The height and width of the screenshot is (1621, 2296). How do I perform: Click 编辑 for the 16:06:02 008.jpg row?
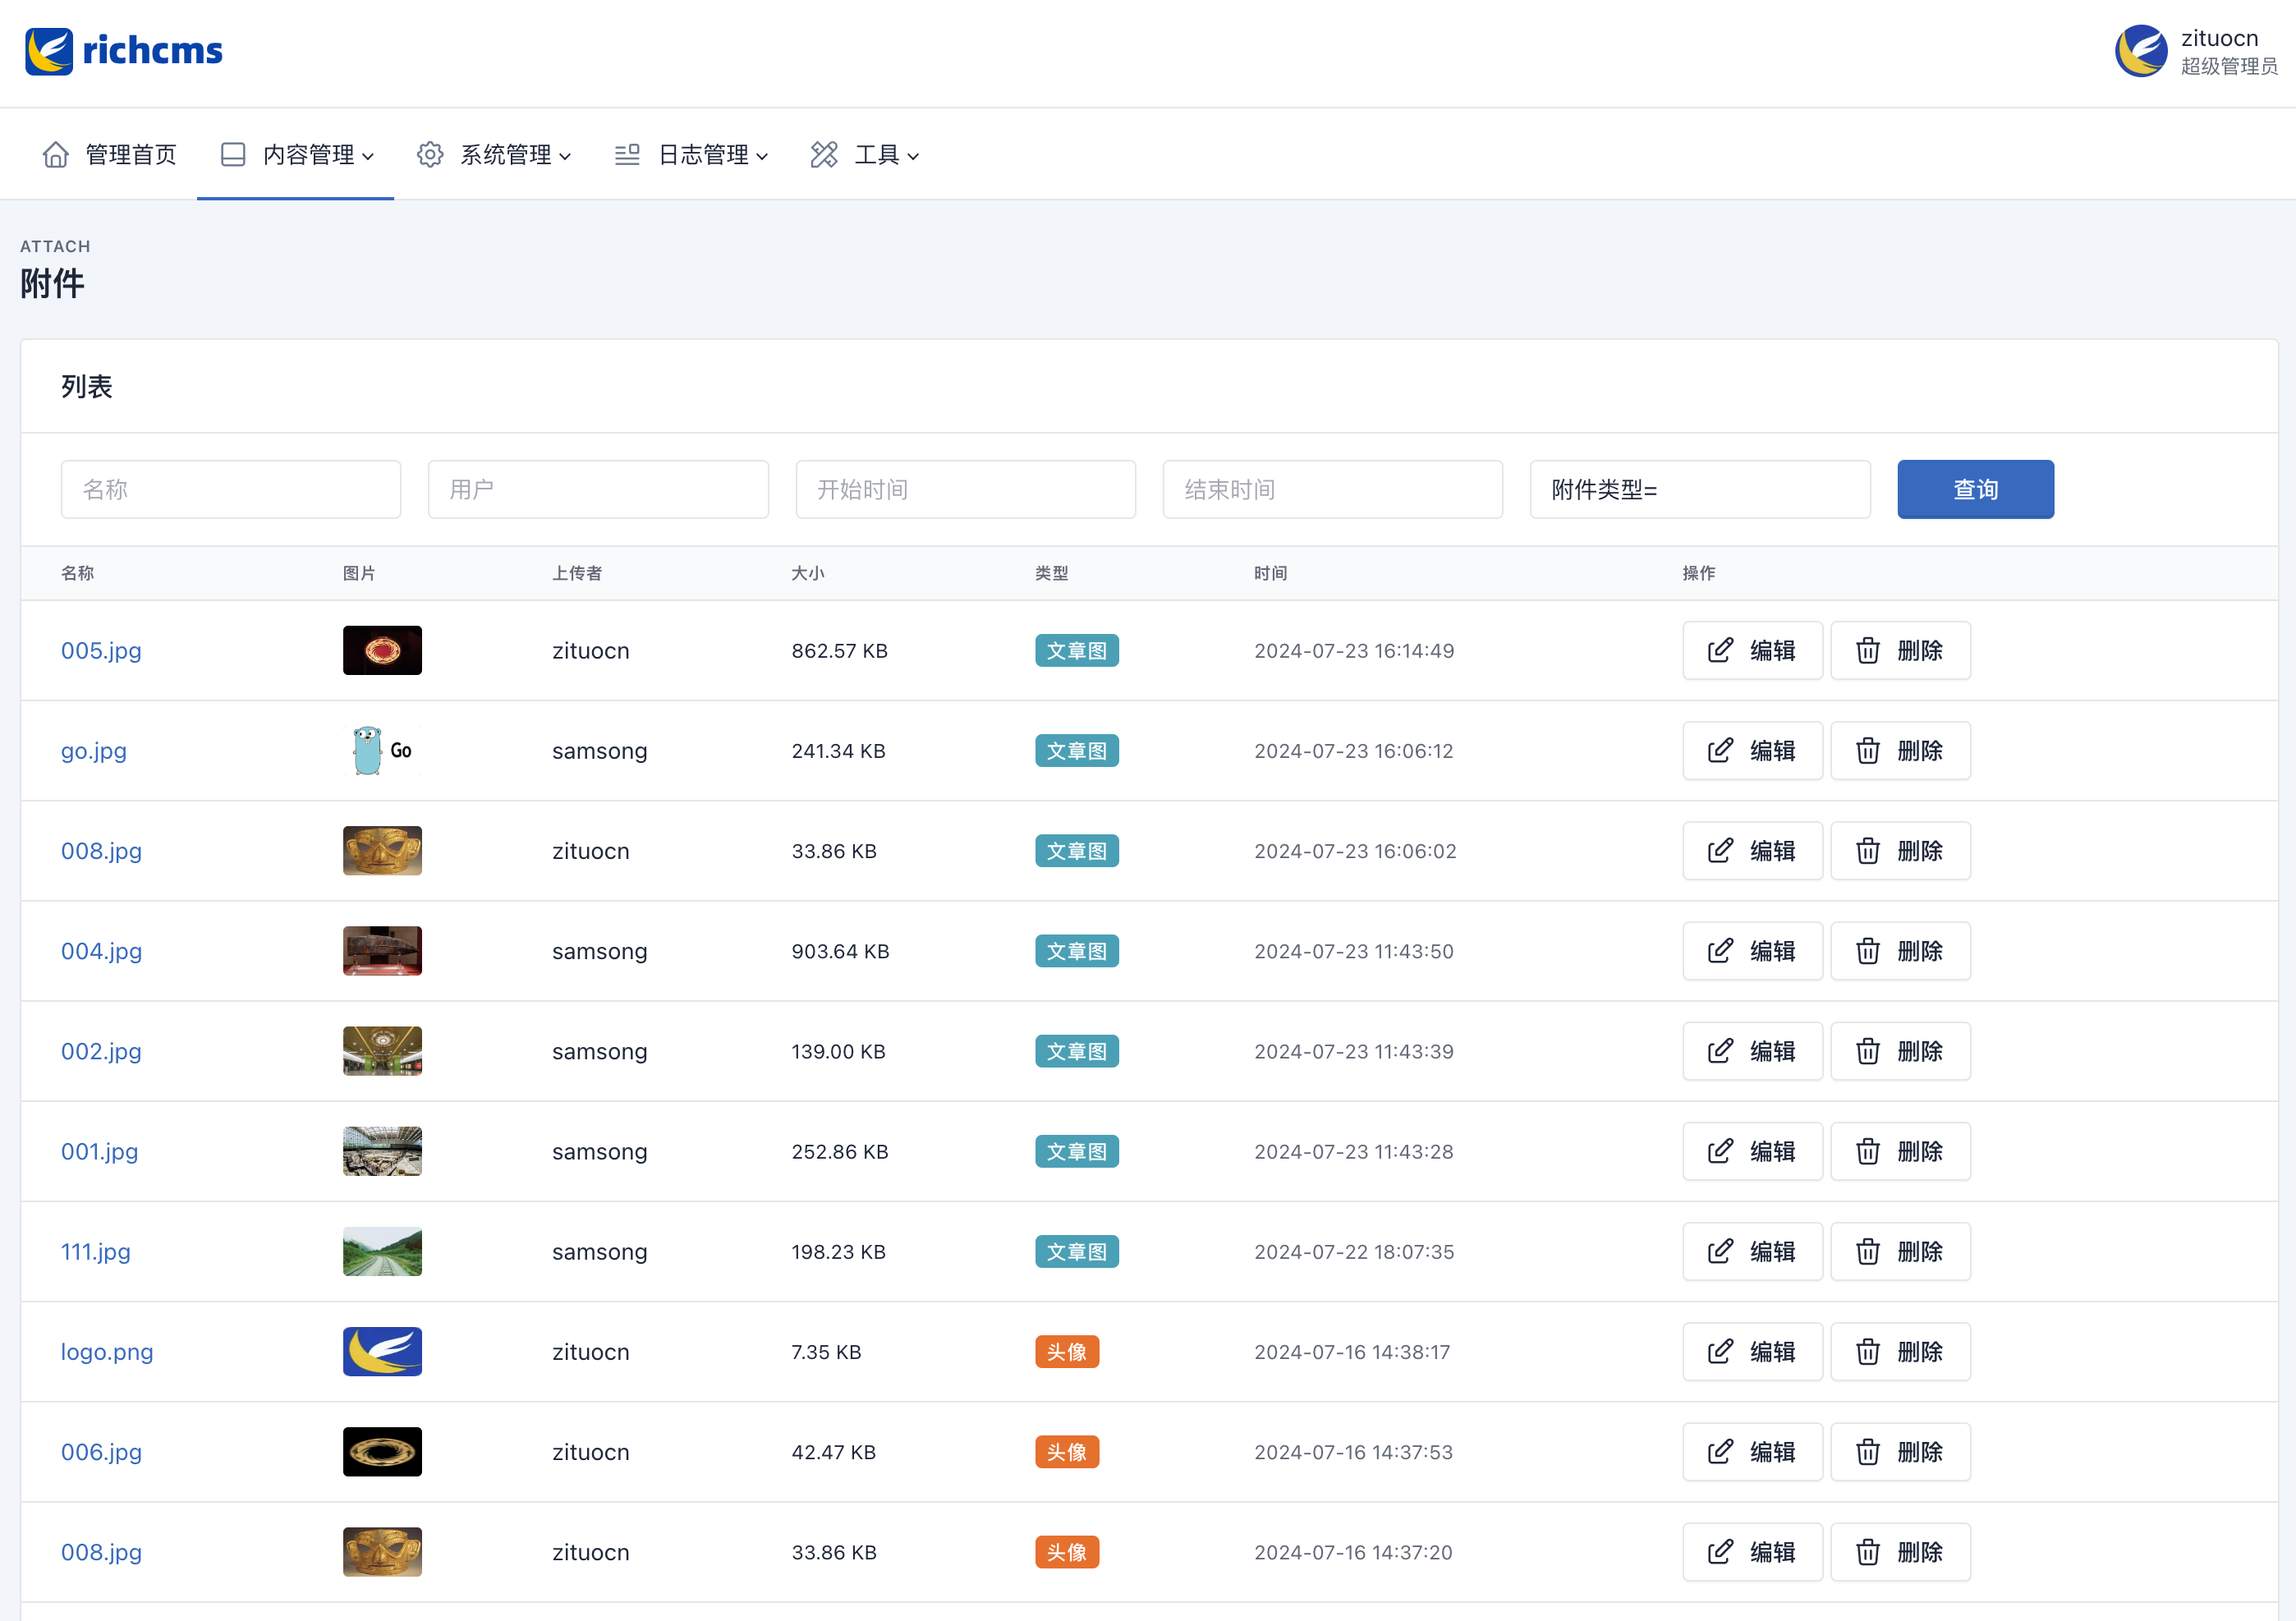1752,851
